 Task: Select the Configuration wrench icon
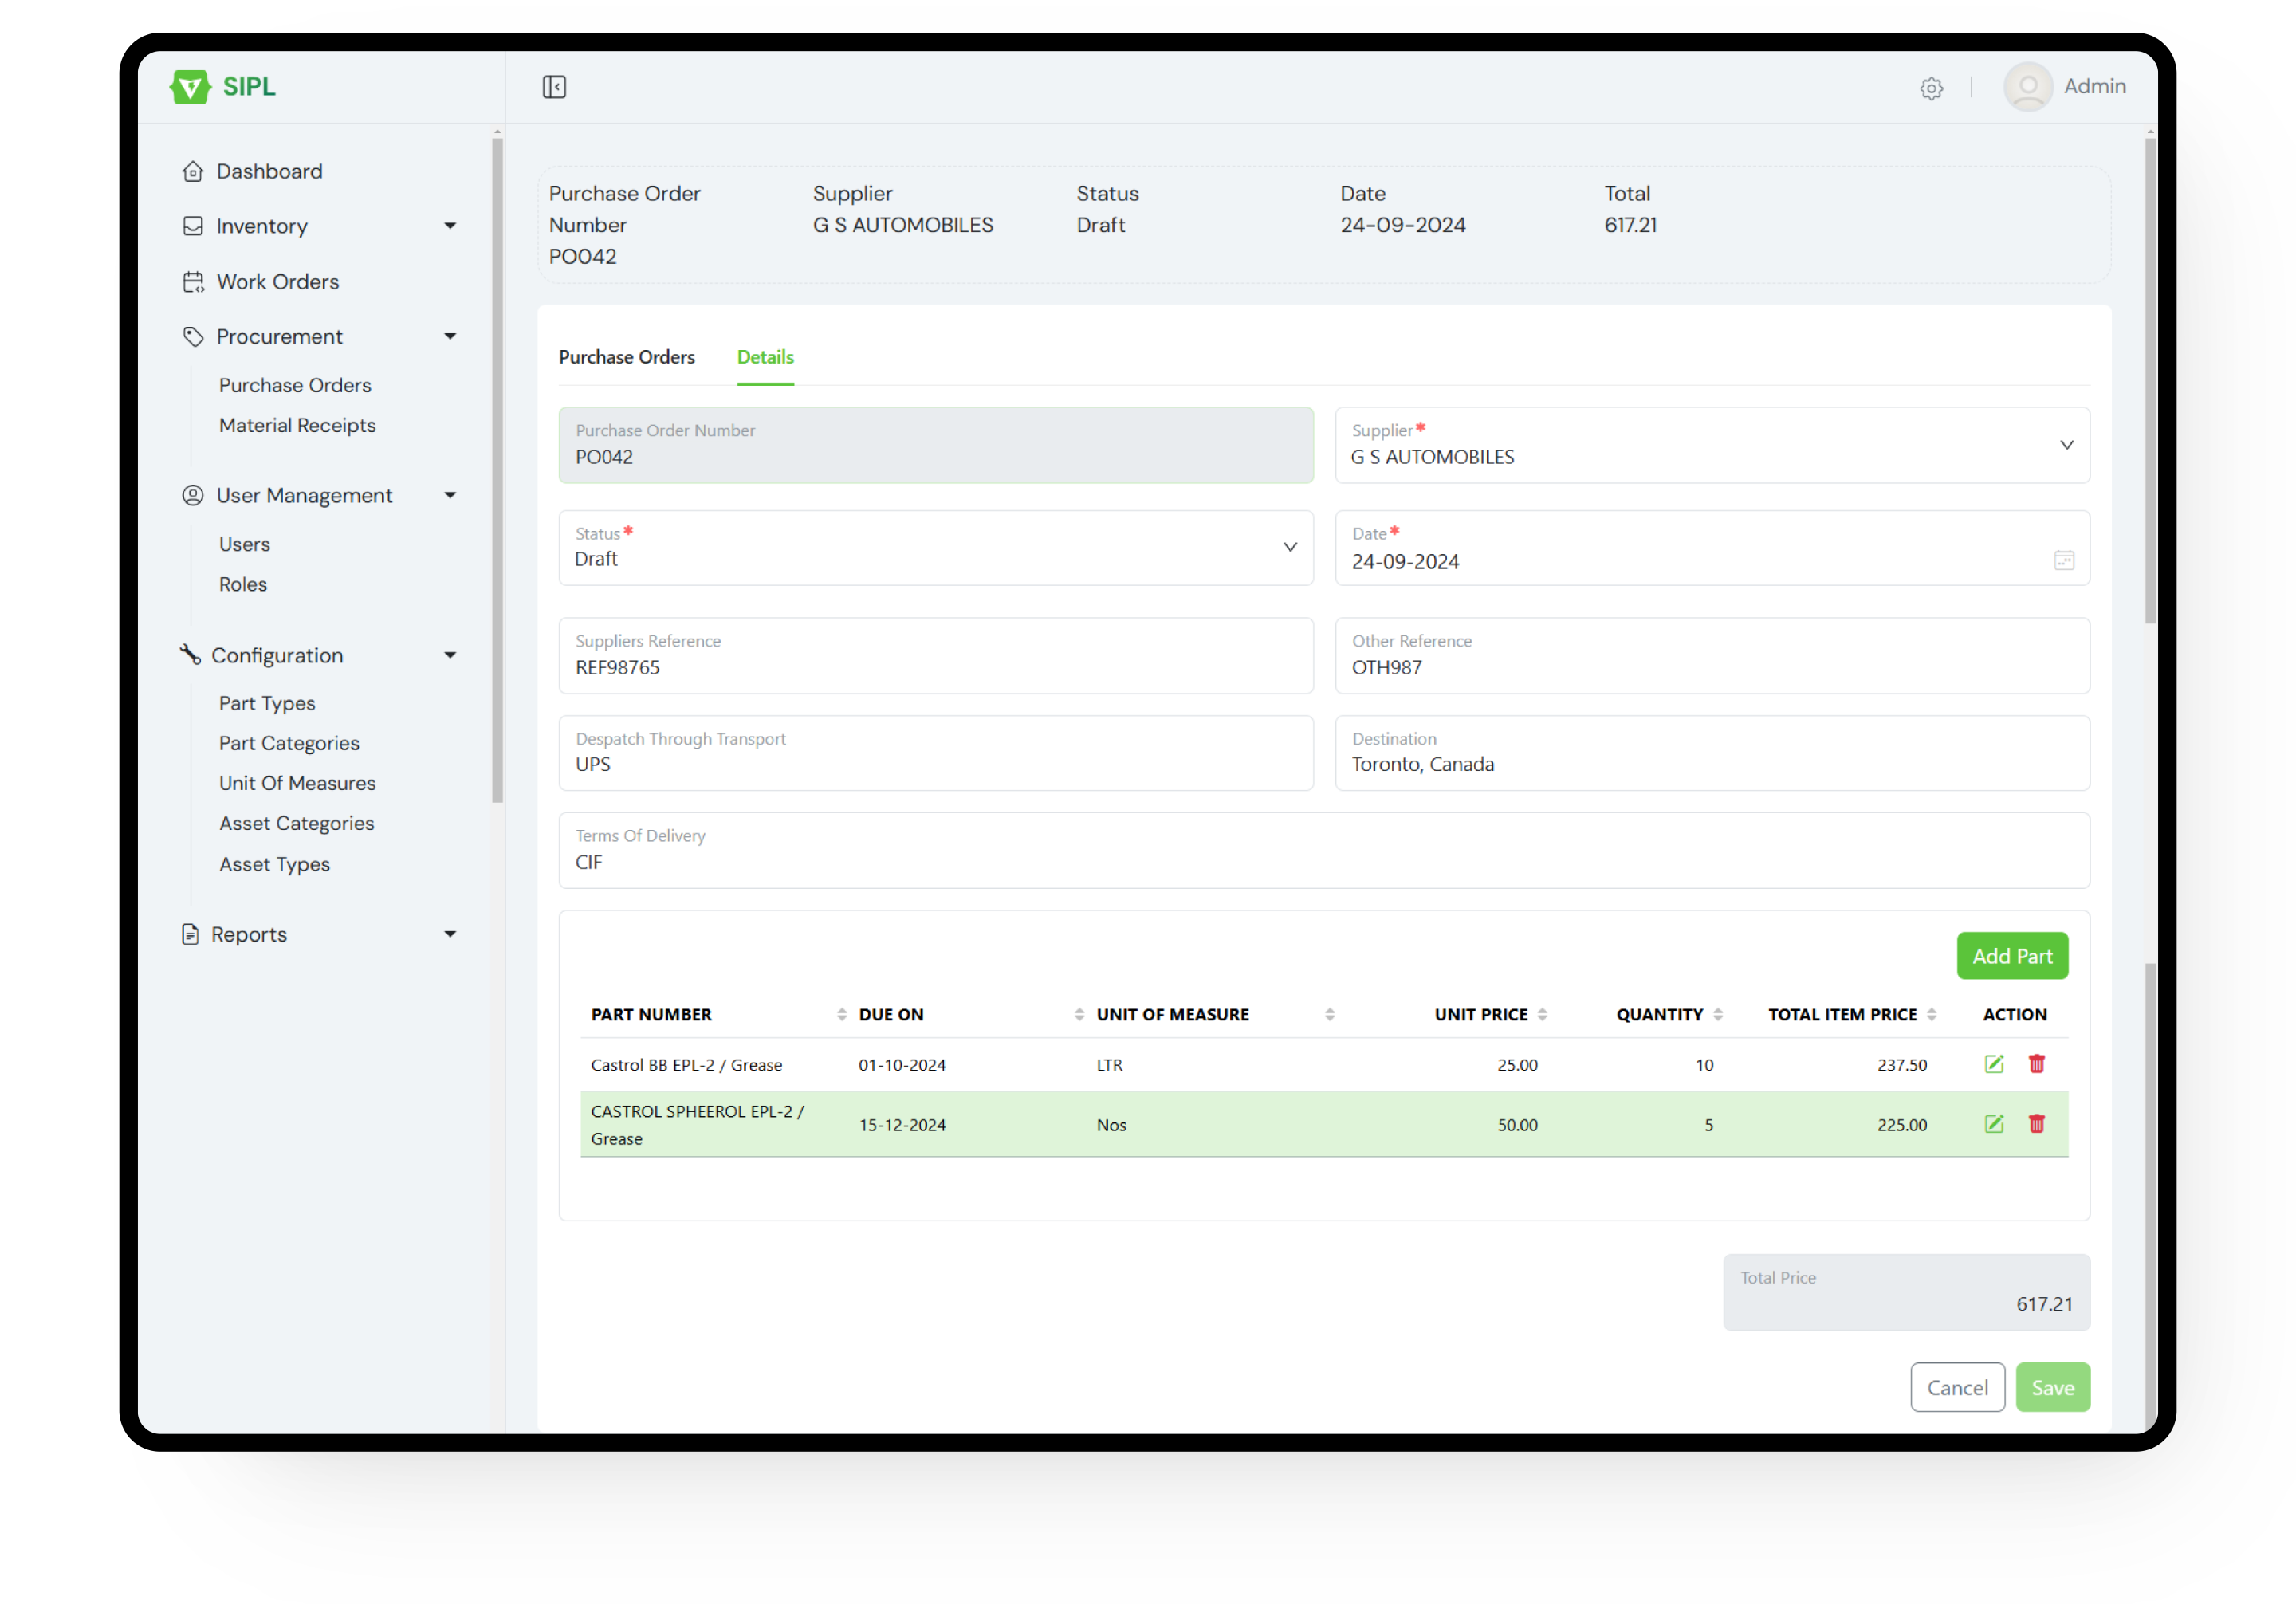coord(192,655)
